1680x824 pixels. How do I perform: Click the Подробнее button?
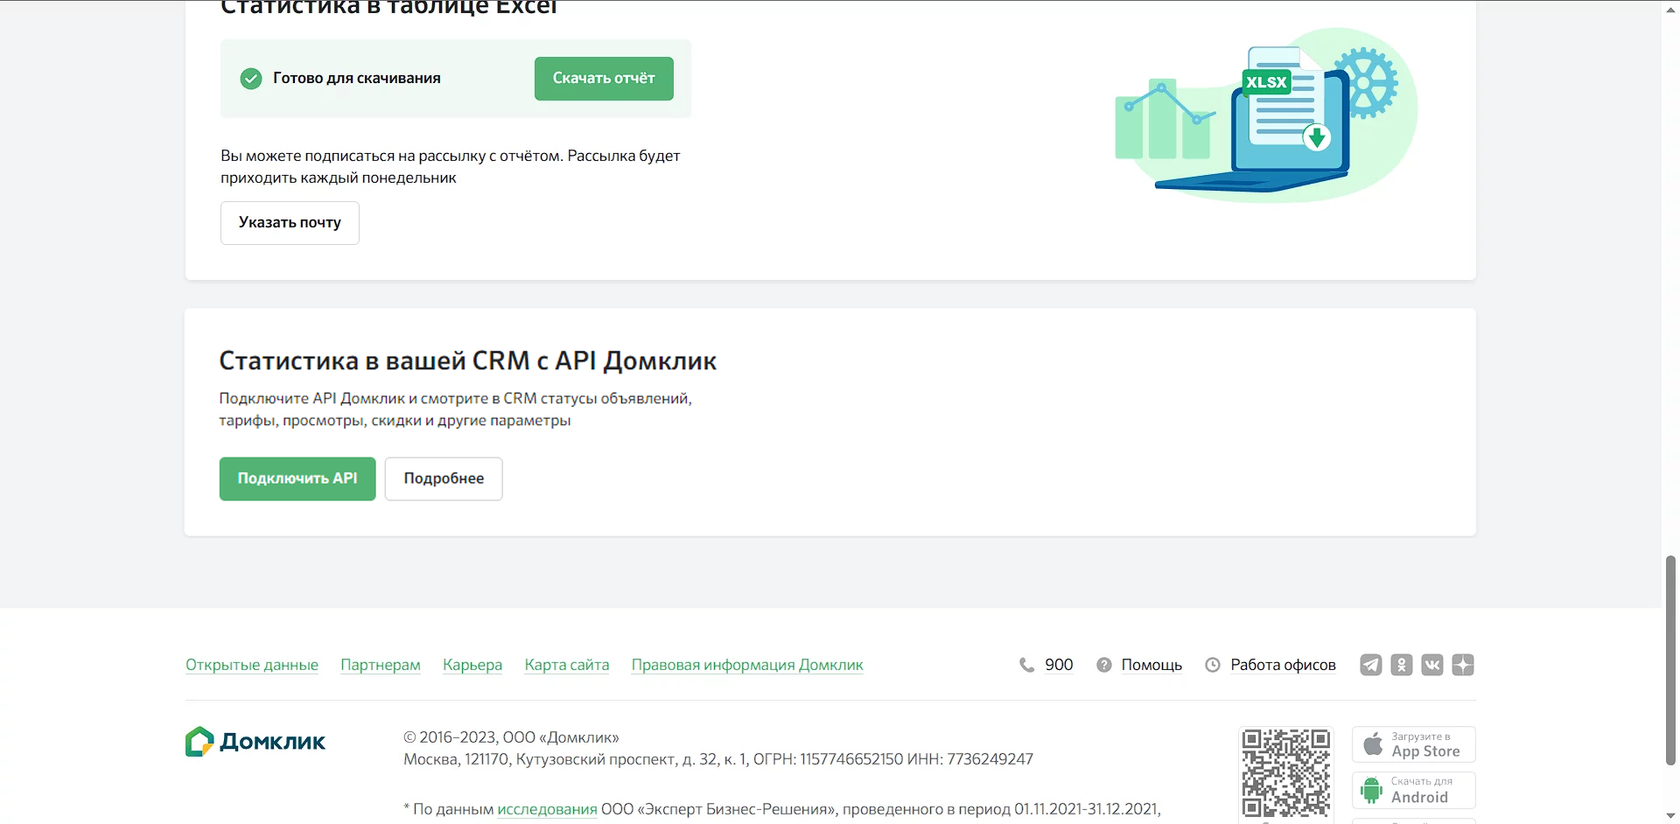pos(444,479)
